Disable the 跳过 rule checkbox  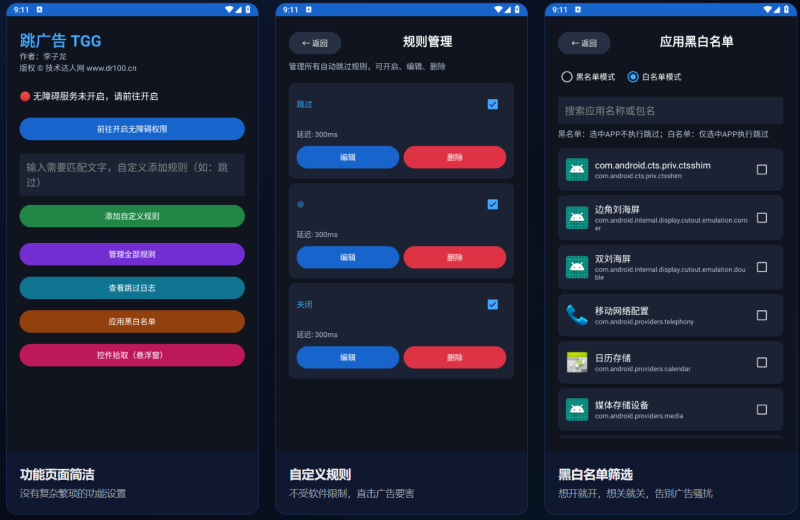point(492,104)
